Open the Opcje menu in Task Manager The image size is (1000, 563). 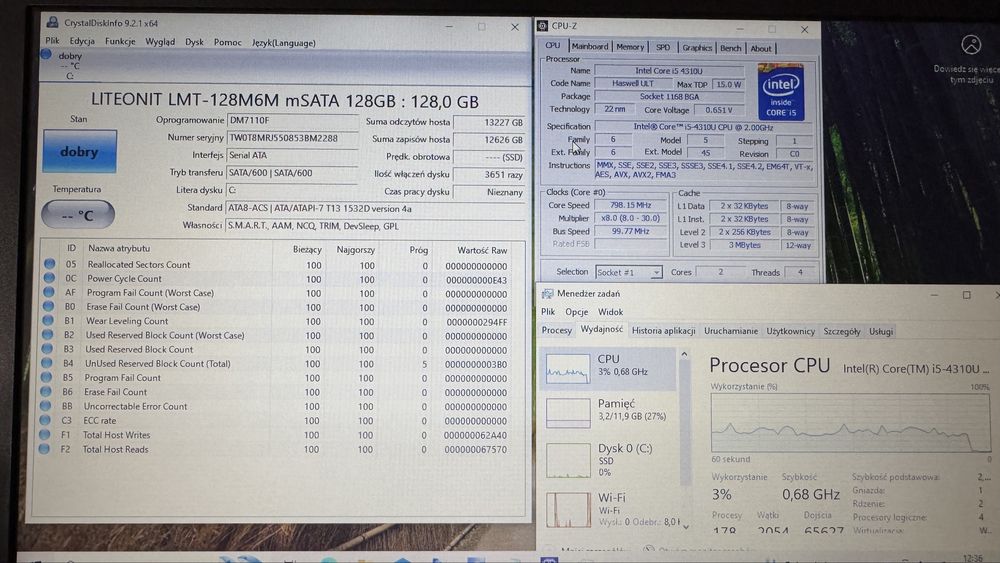coord(577,312)
